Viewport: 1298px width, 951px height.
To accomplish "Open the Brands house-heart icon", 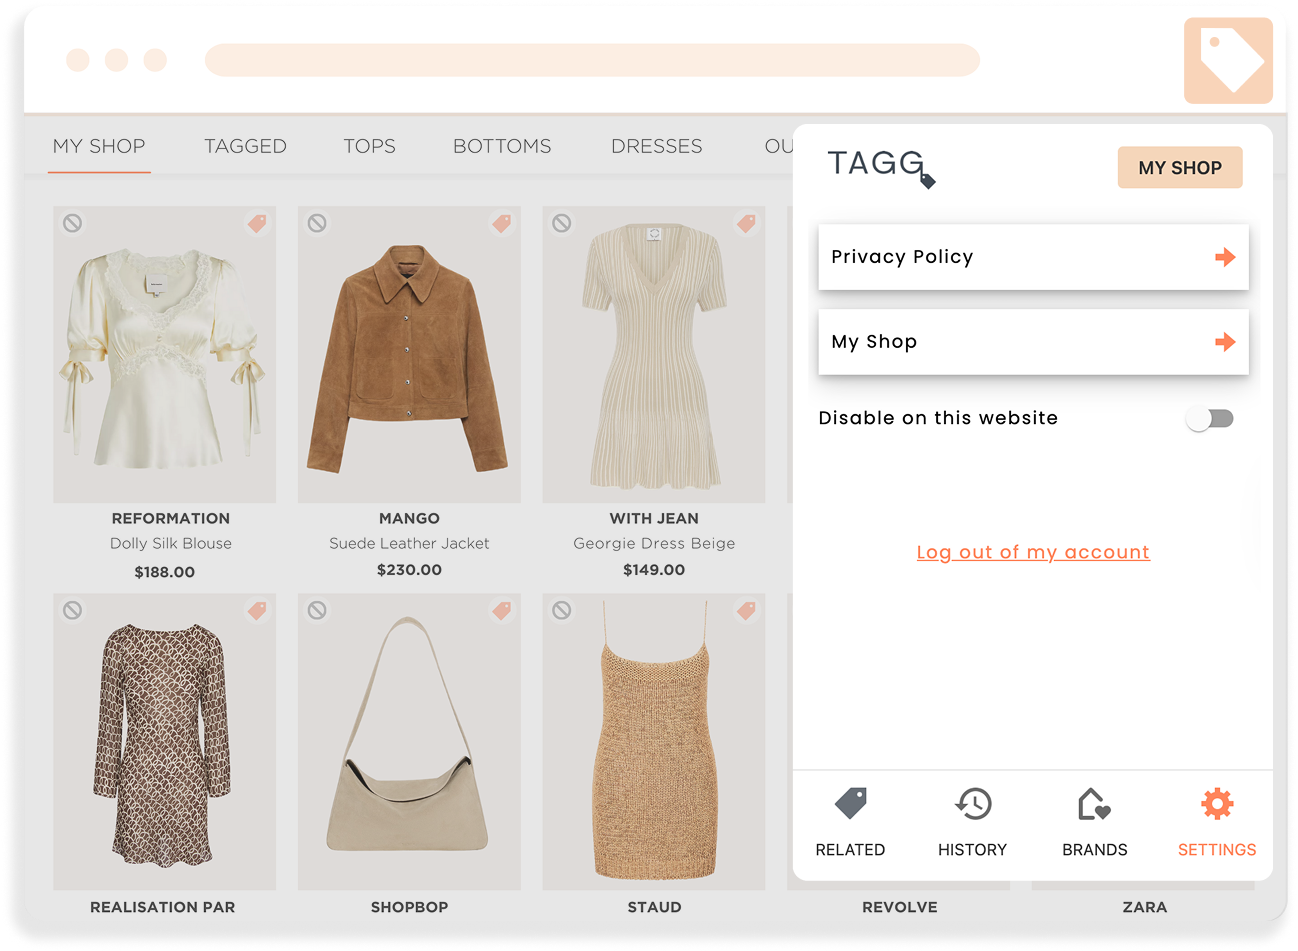I will point(1094,804).
